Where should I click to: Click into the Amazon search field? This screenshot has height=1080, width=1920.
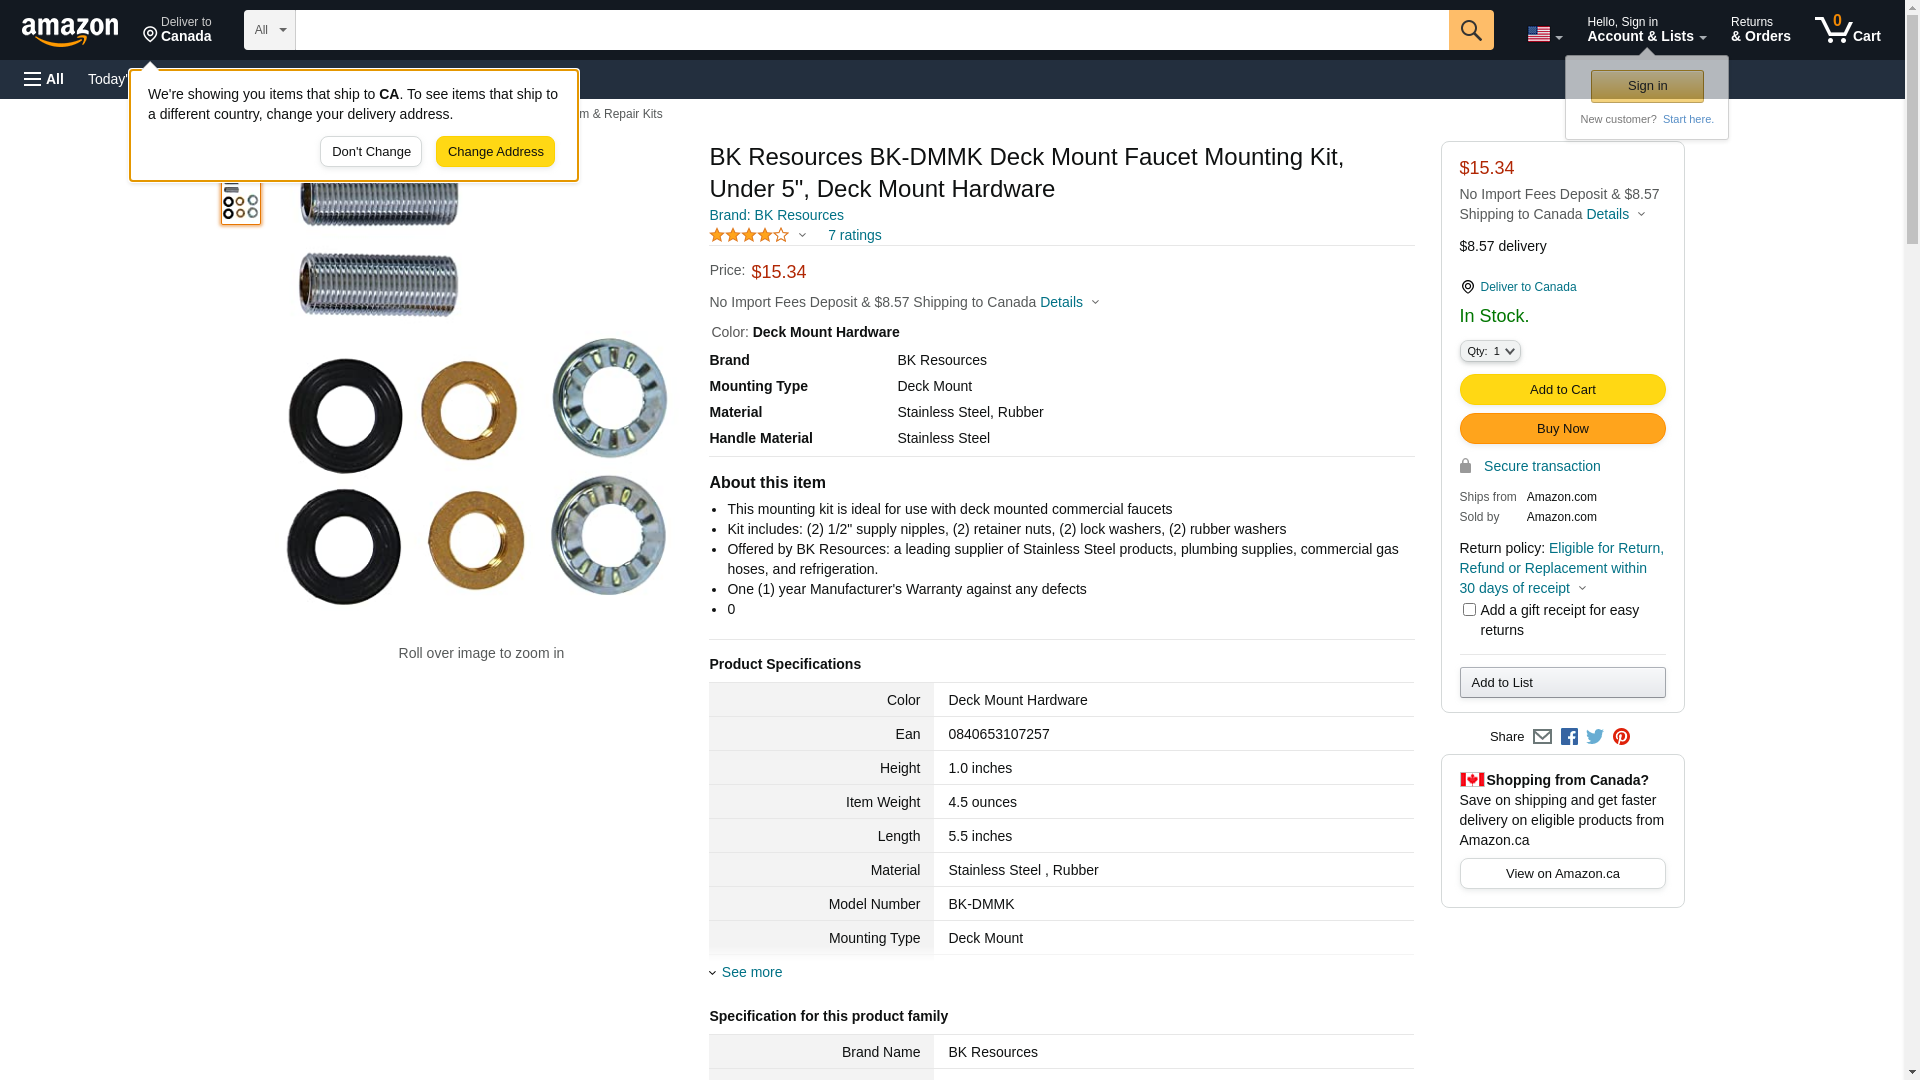coord(871,30)
